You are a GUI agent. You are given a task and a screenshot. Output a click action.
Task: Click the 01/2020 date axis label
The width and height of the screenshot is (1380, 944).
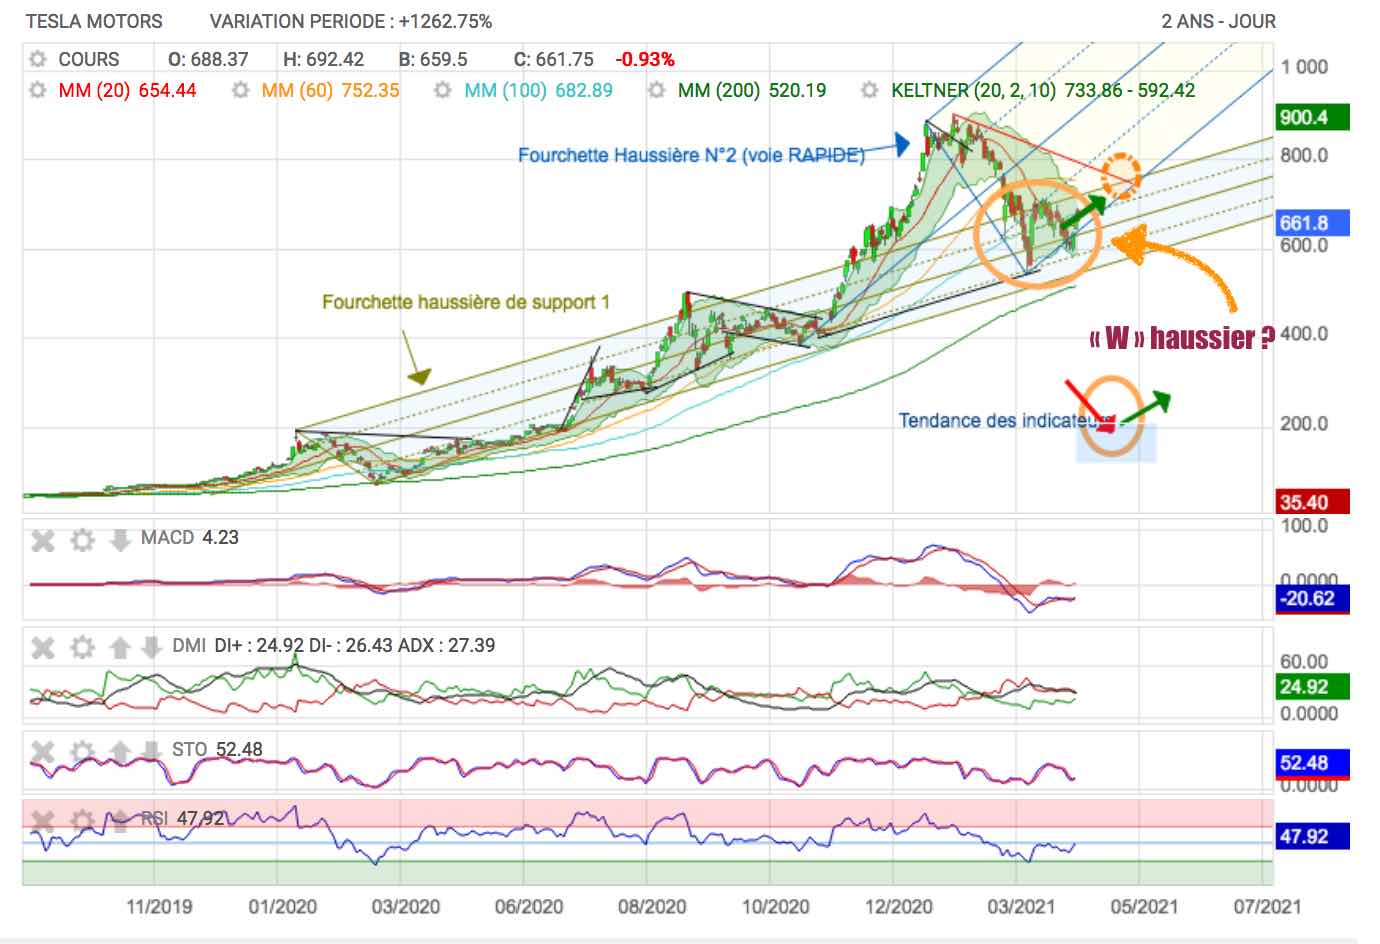[282, 907]
